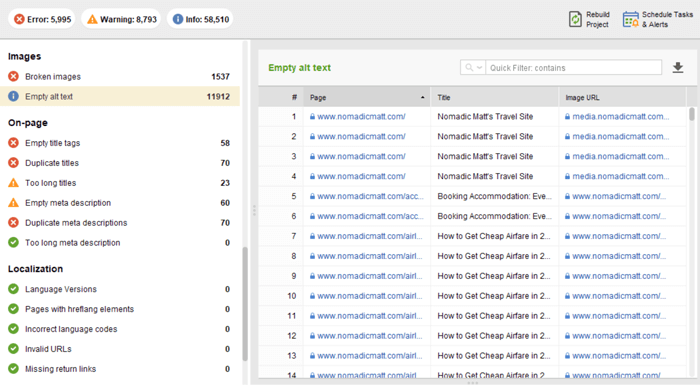Open the Quick Filter search dropdown

point(473,67)
